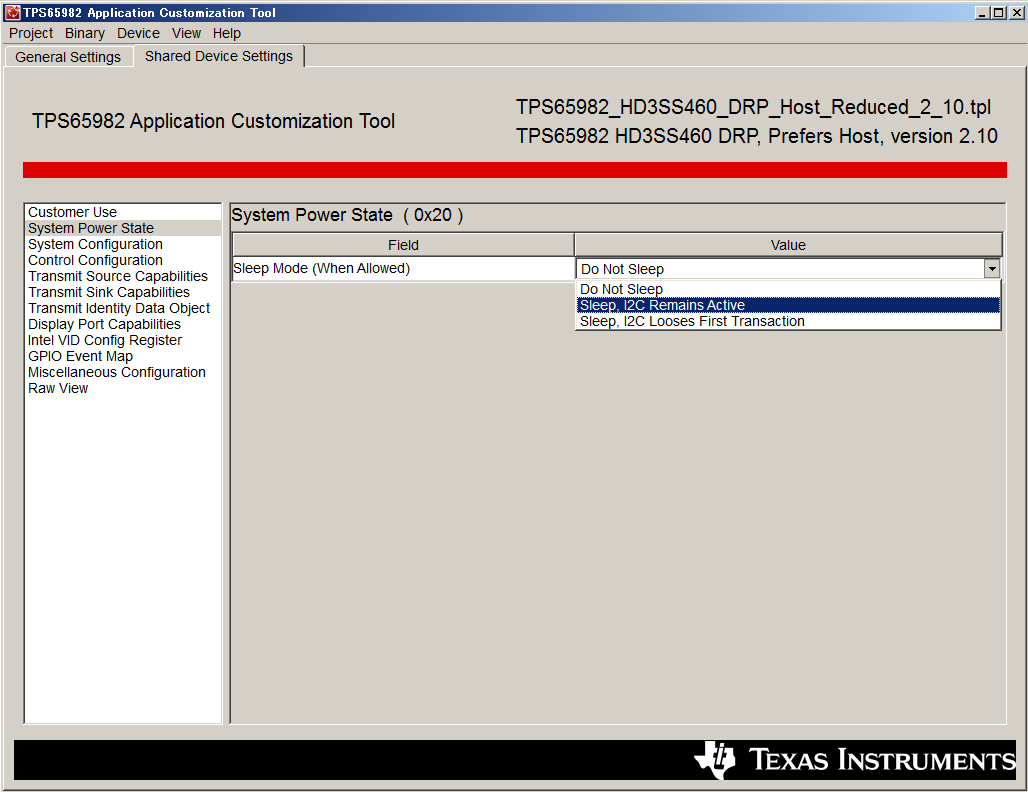Viewport: 1028px width, 792px height.
Task: Select Transmit Source Capabilities entry
Action: [x=123, y=277]
